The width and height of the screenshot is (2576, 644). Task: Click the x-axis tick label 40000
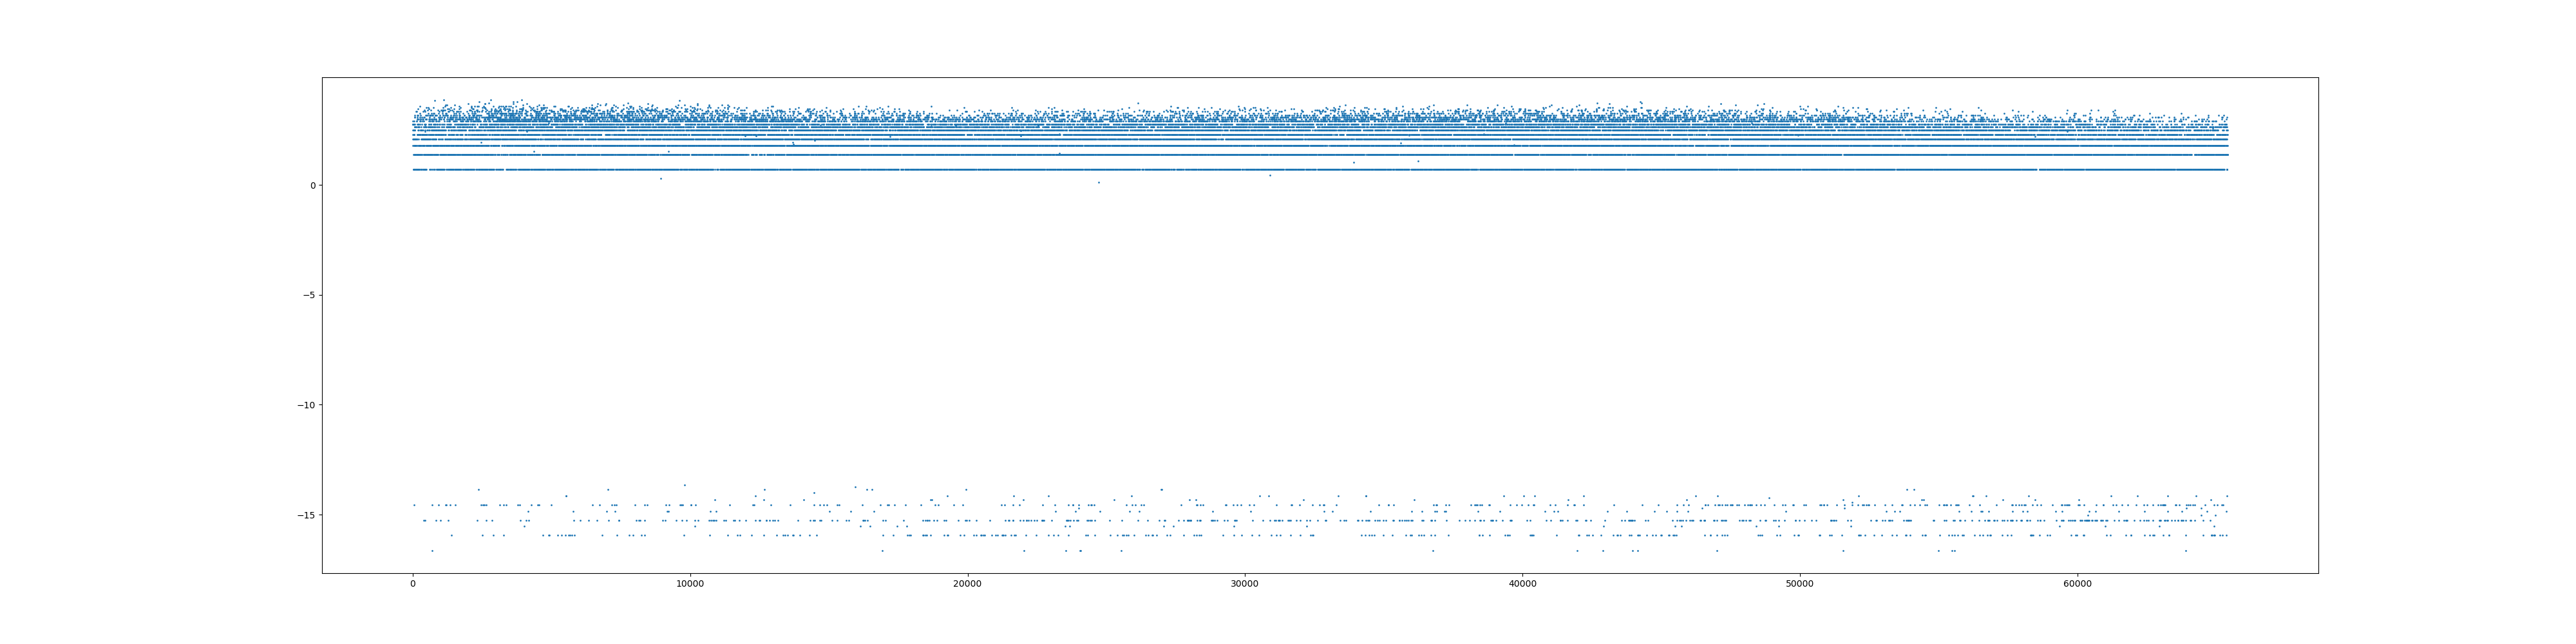(x=1522, y=584)
